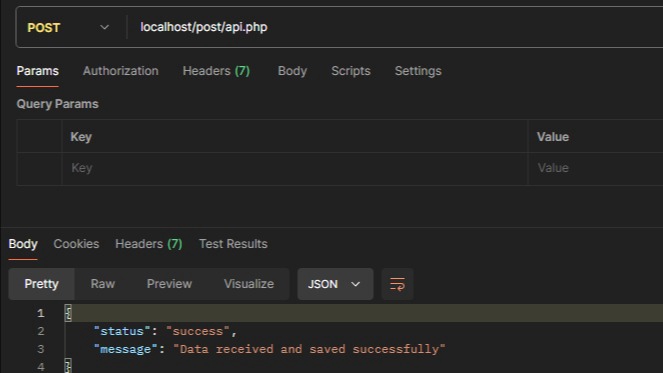Select the response Body tab
This screenshot has width=663, height=373.
click(x=23, y=244)
